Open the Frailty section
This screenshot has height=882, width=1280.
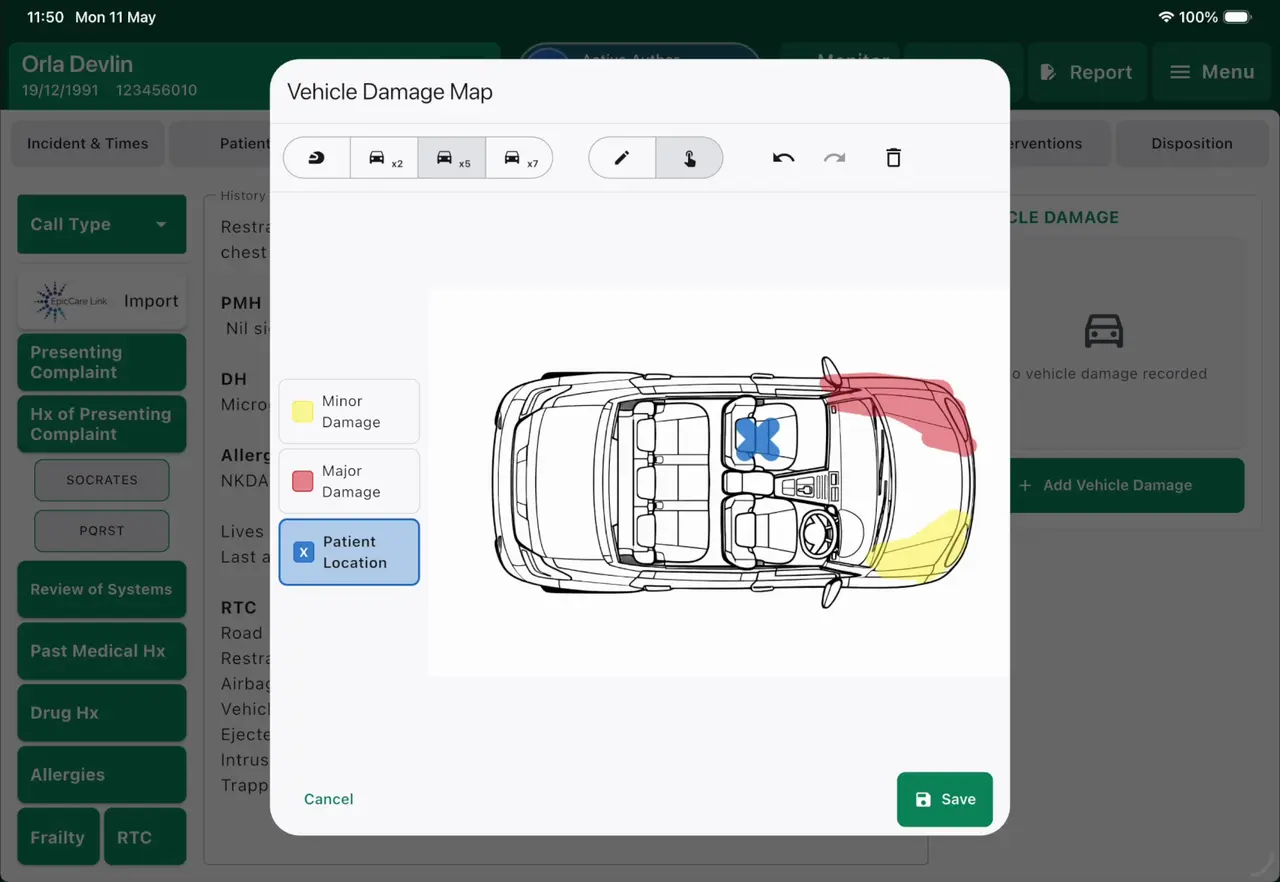[58, 837]
